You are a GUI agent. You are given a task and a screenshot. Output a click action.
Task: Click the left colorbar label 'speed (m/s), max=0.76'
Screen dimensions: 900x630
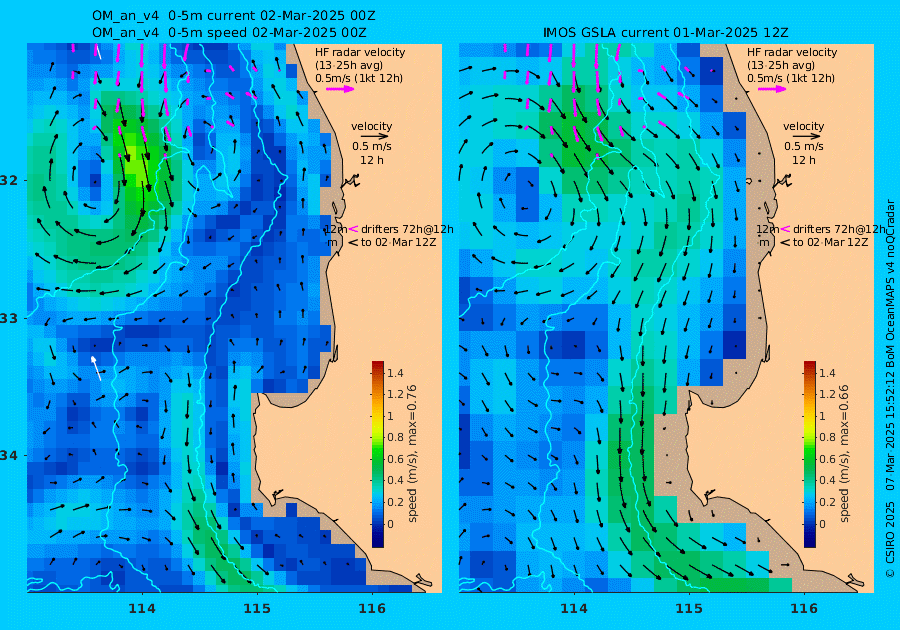412,453
